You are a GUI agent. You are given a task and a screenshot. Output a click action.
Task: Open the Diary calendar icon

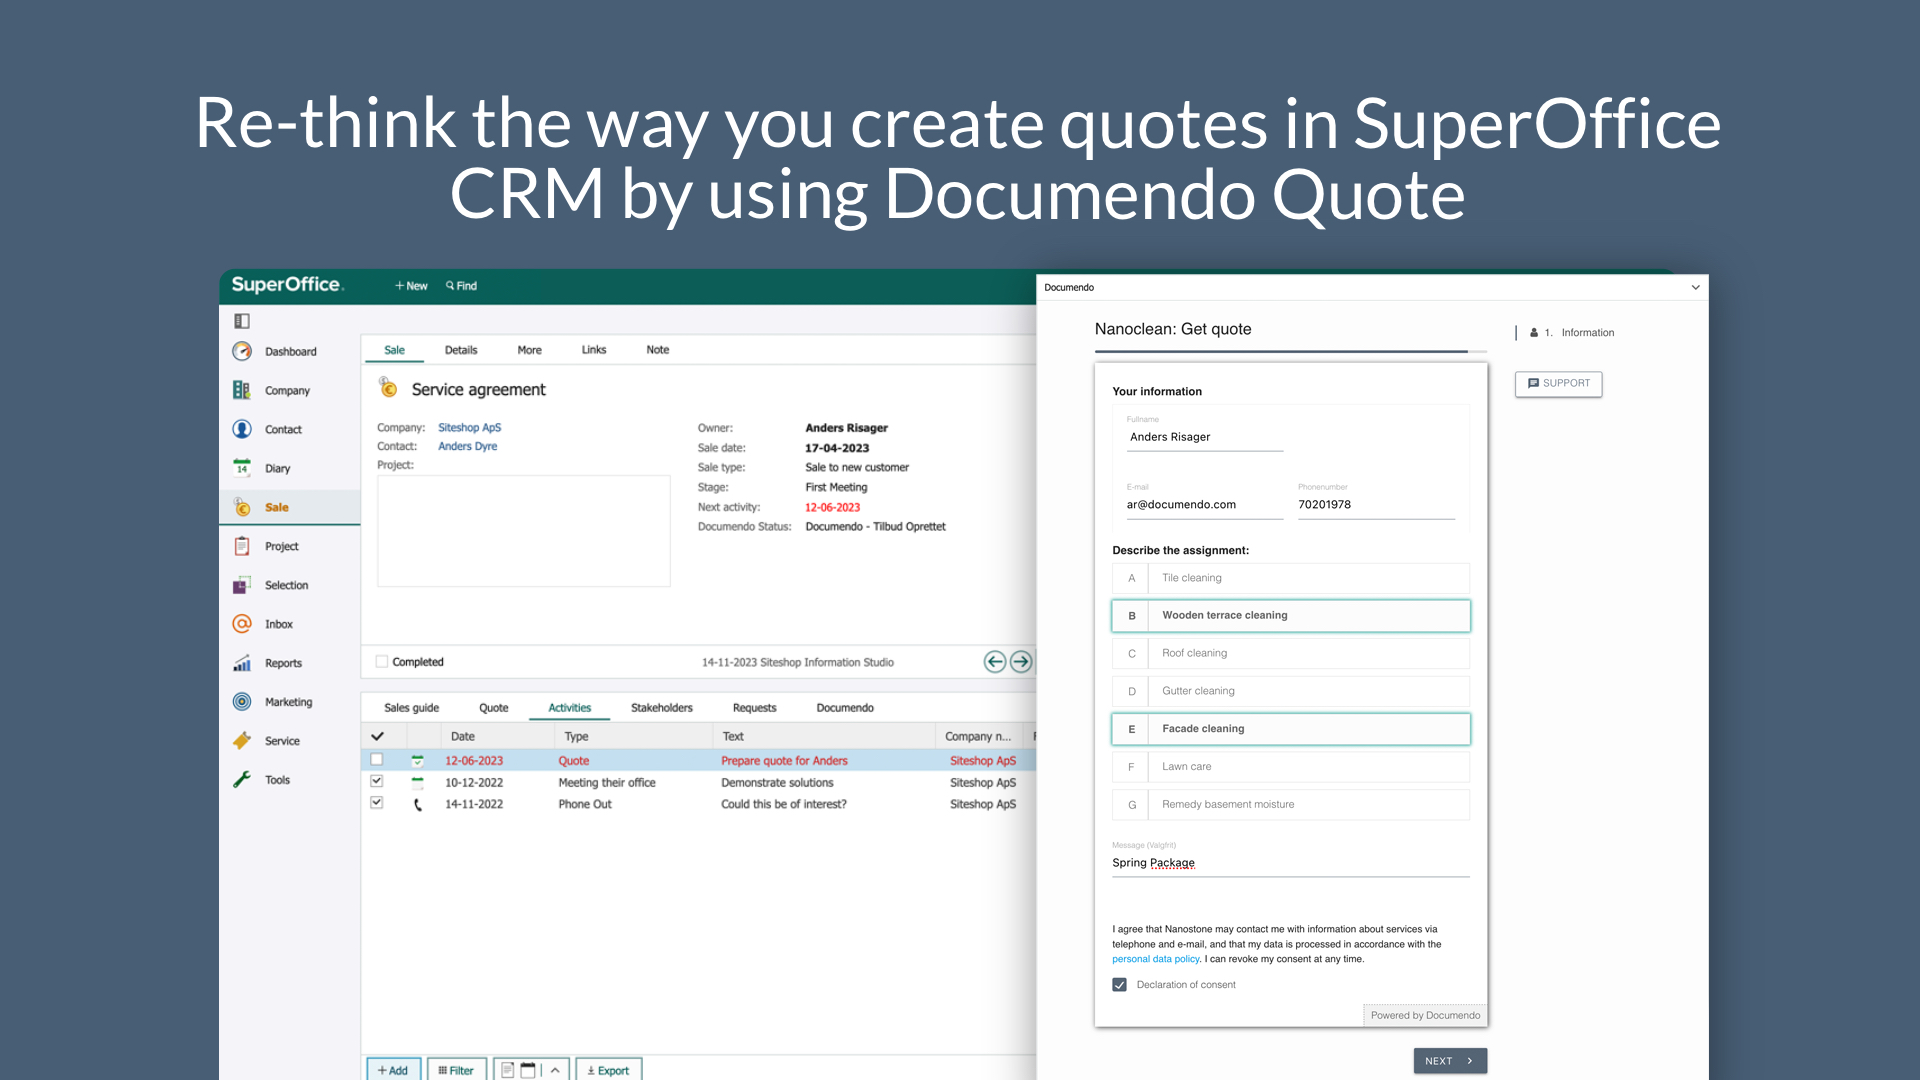pyautogui.click(x=242, y=468)
